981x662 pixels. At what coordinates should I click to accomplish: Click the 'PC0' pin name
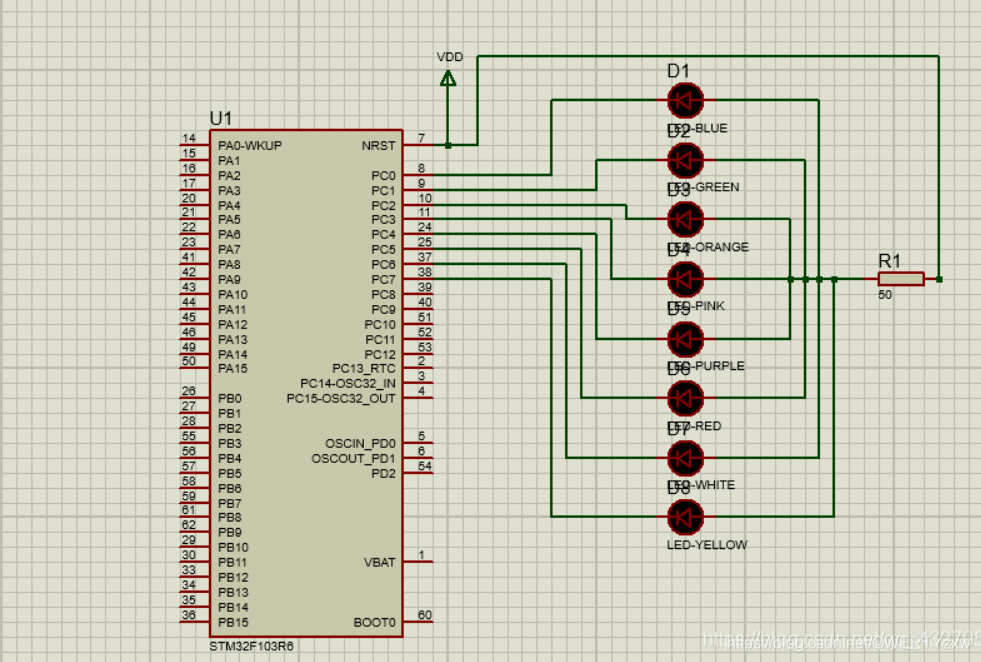(384, 176)
